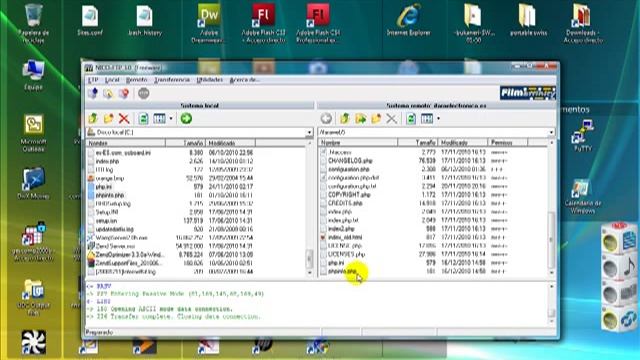
Task: Select remote file index_old.html
Action: click(345, 237)
